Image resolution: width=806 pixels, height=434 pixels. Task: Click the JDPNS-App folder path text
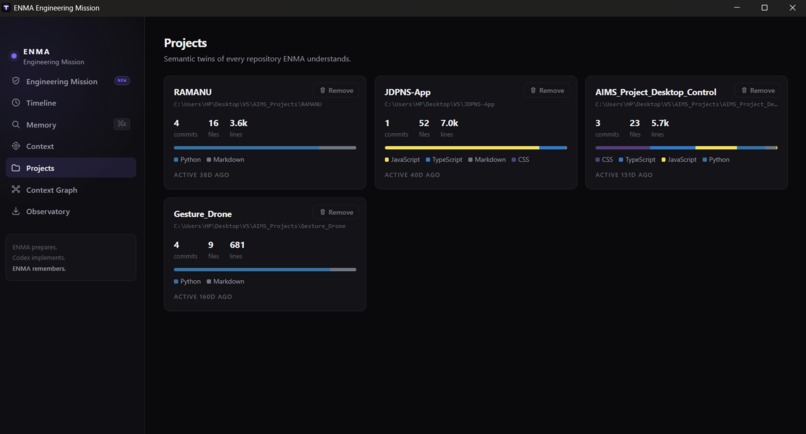[x=439, y=104]
